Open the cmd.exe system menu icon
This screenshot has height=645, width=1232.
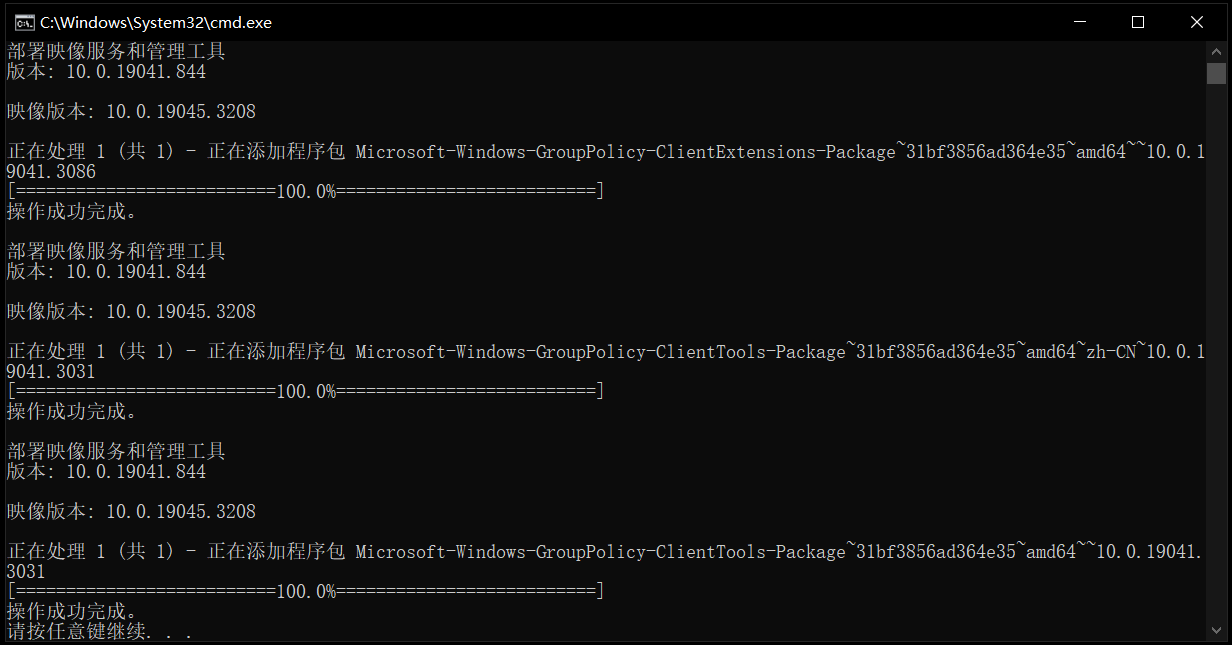point(23,22)
